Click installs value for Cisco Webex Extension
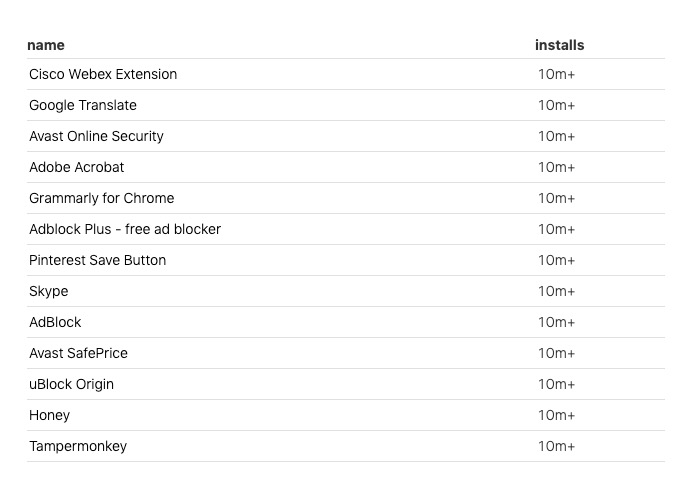Screen dimensions: 684x502 click(556, 74)
